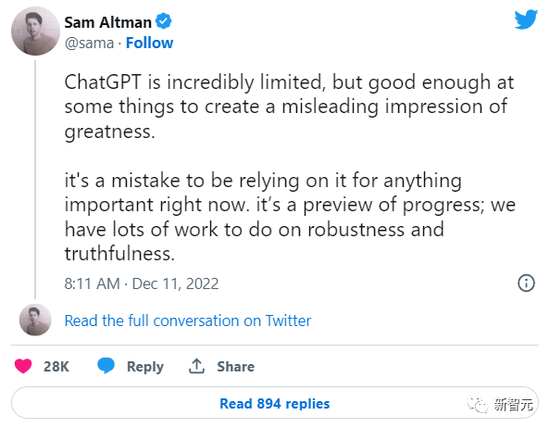Click the Share label

[x=236, y=366]
